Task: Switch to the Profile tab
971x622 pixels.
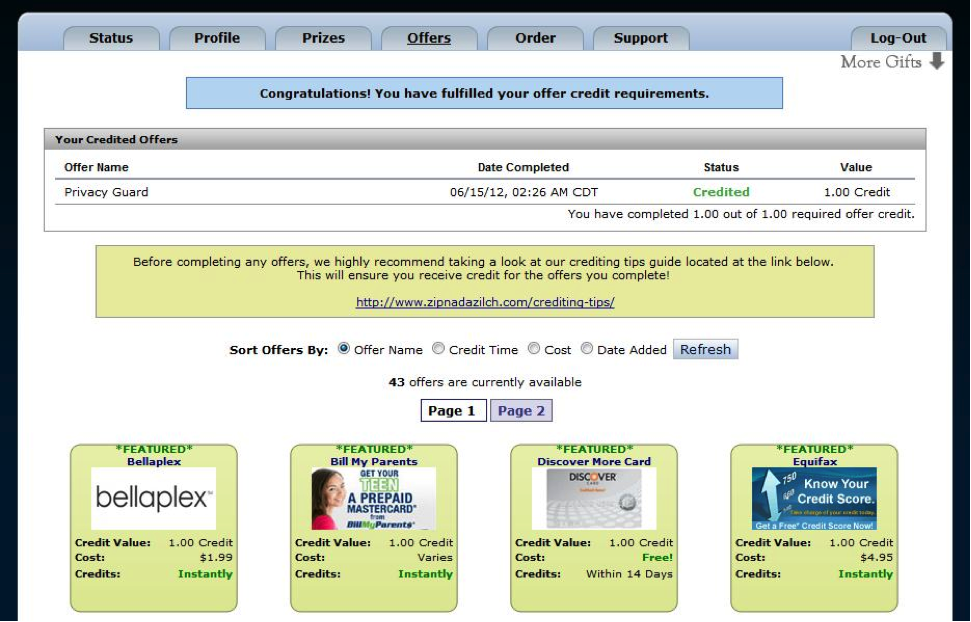Action: [217, 38]
